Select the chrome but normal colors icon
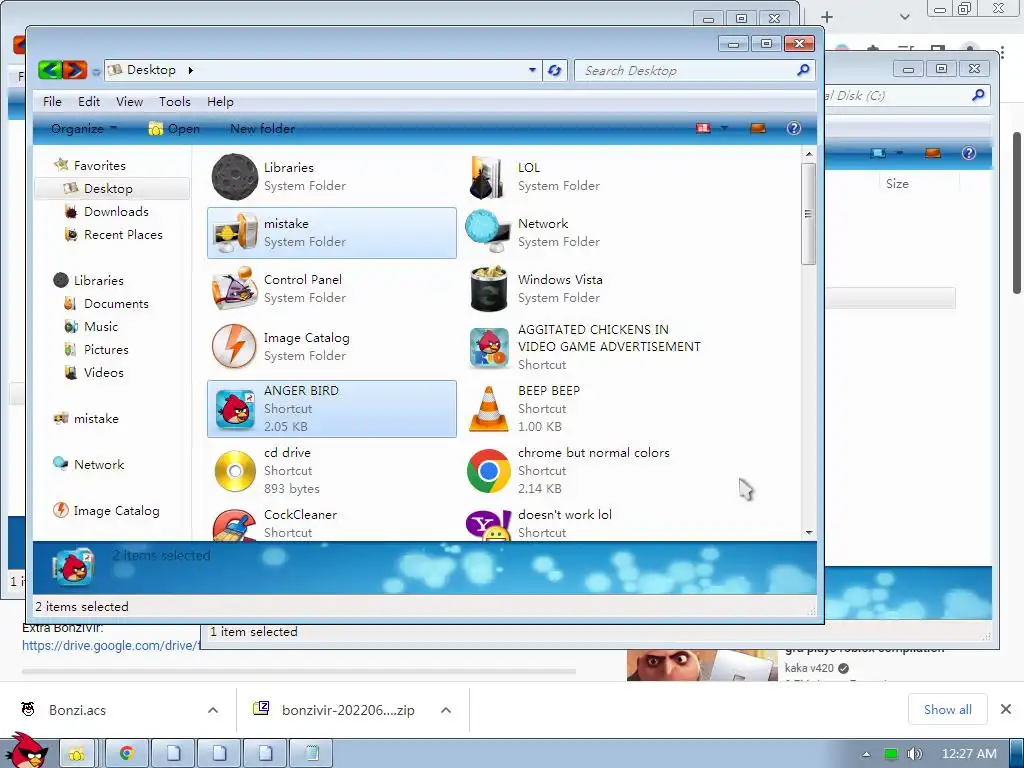 [488, 471]
